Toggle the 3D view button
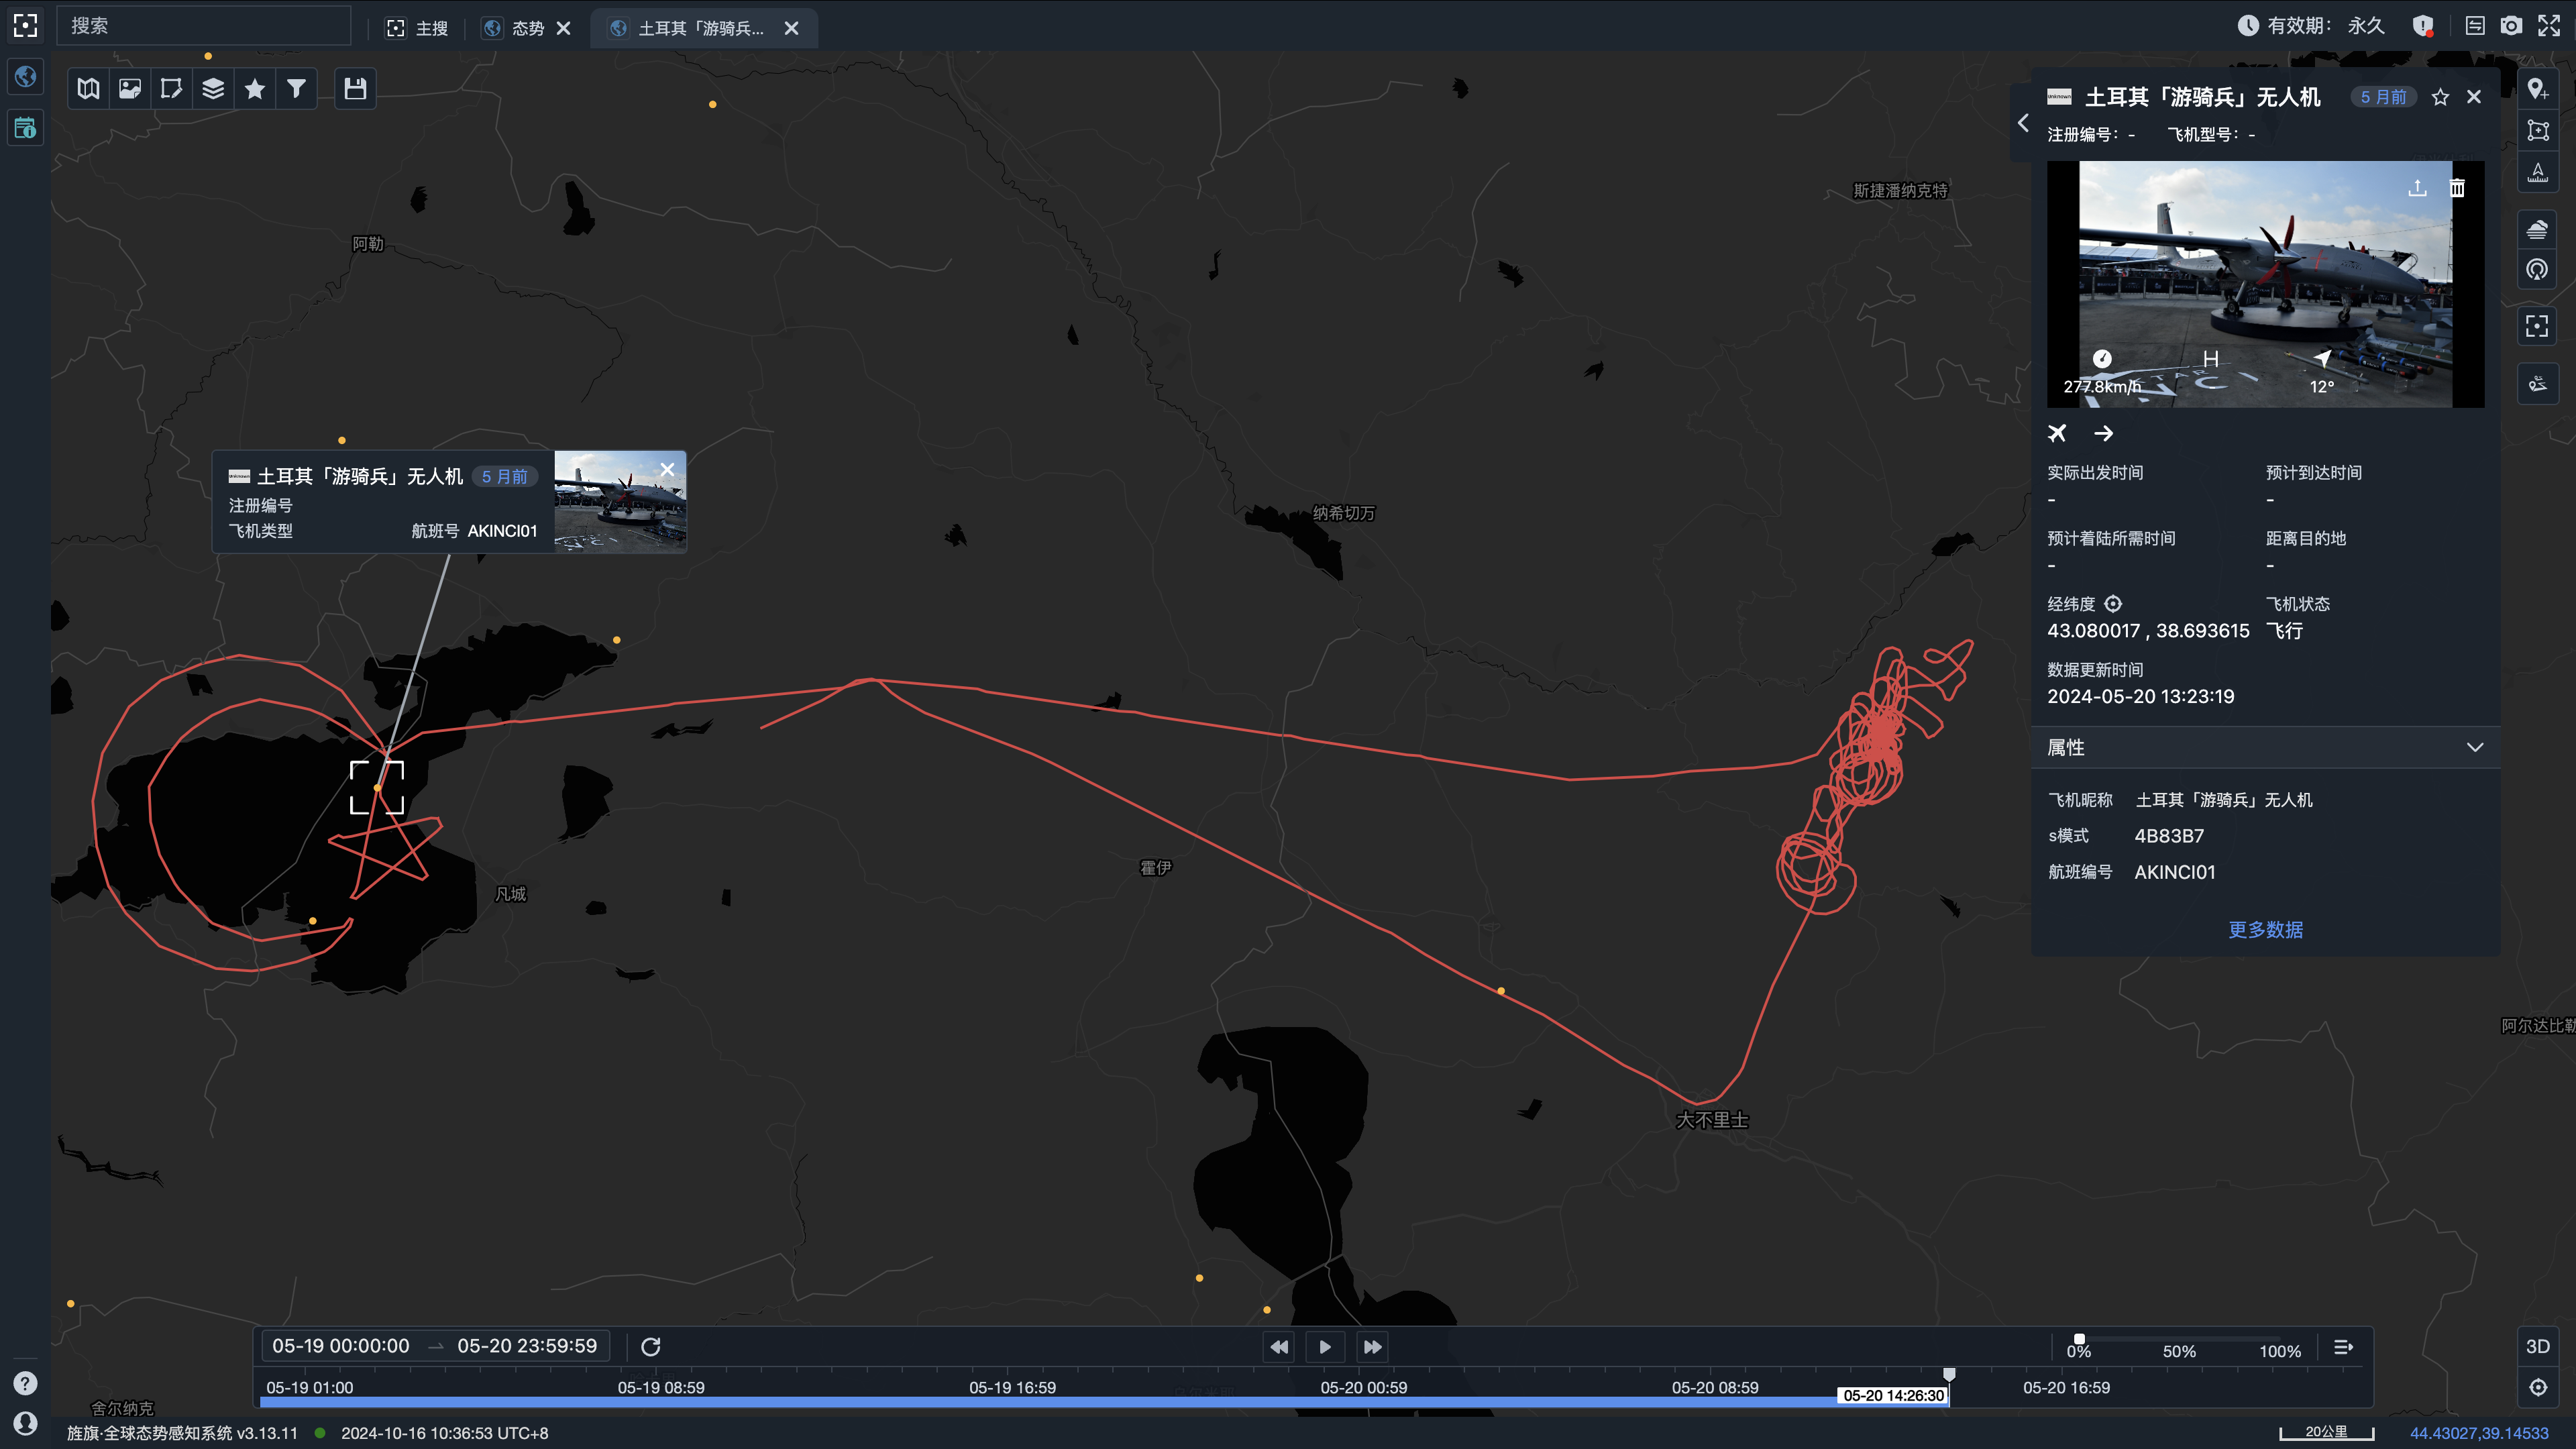Image resolution: width=2576 pixels, height=1449 pixels. (x=2537, y=1346)
